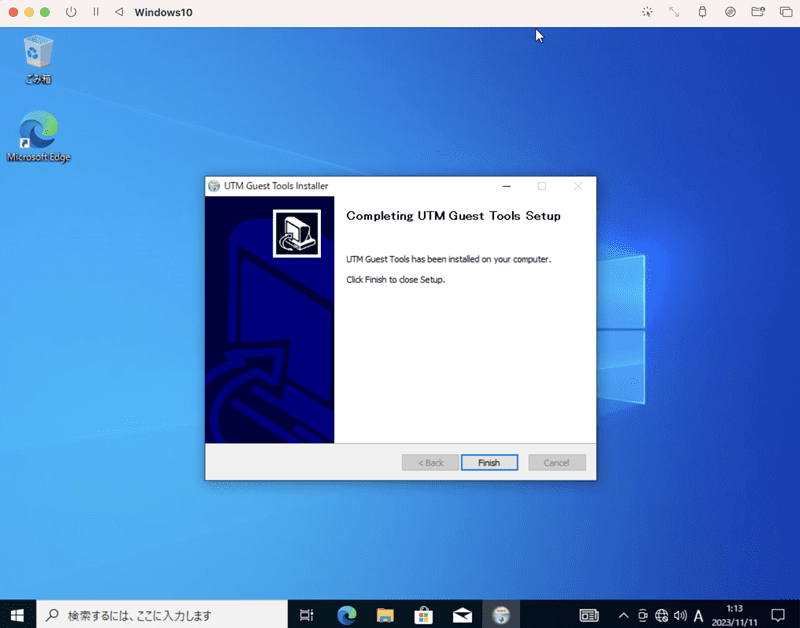Click the Cancel button in the installer

click(557, 463)
